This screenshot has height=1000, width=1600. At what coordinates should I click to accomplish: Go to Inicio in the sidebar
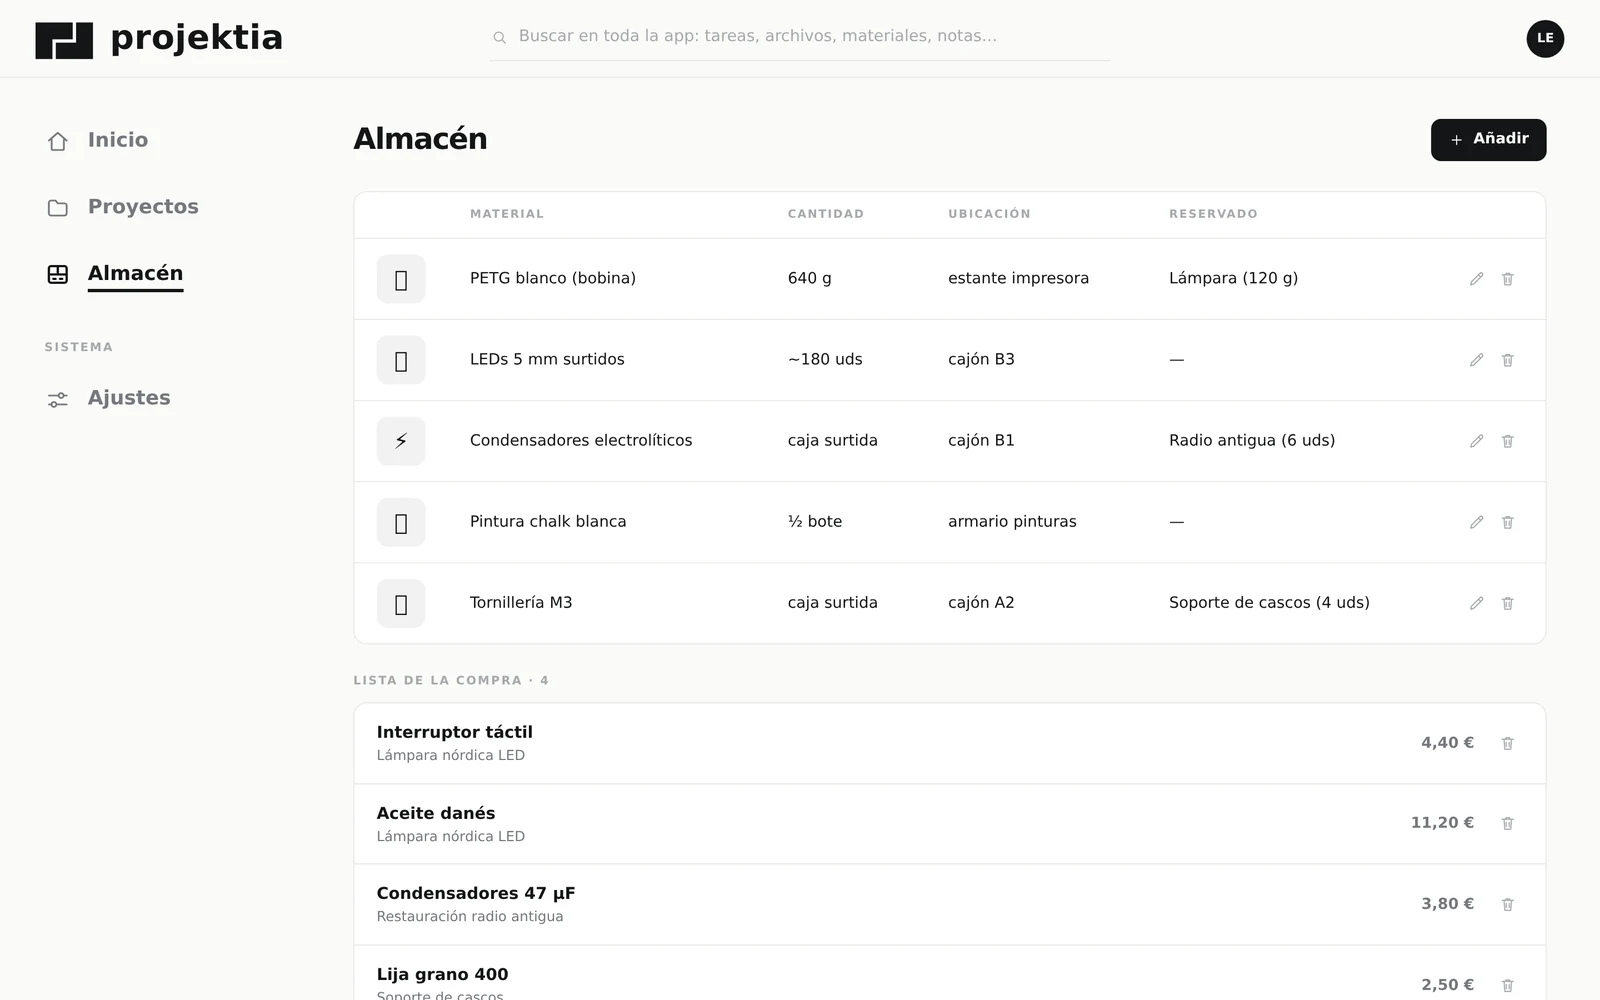(98, 140)
